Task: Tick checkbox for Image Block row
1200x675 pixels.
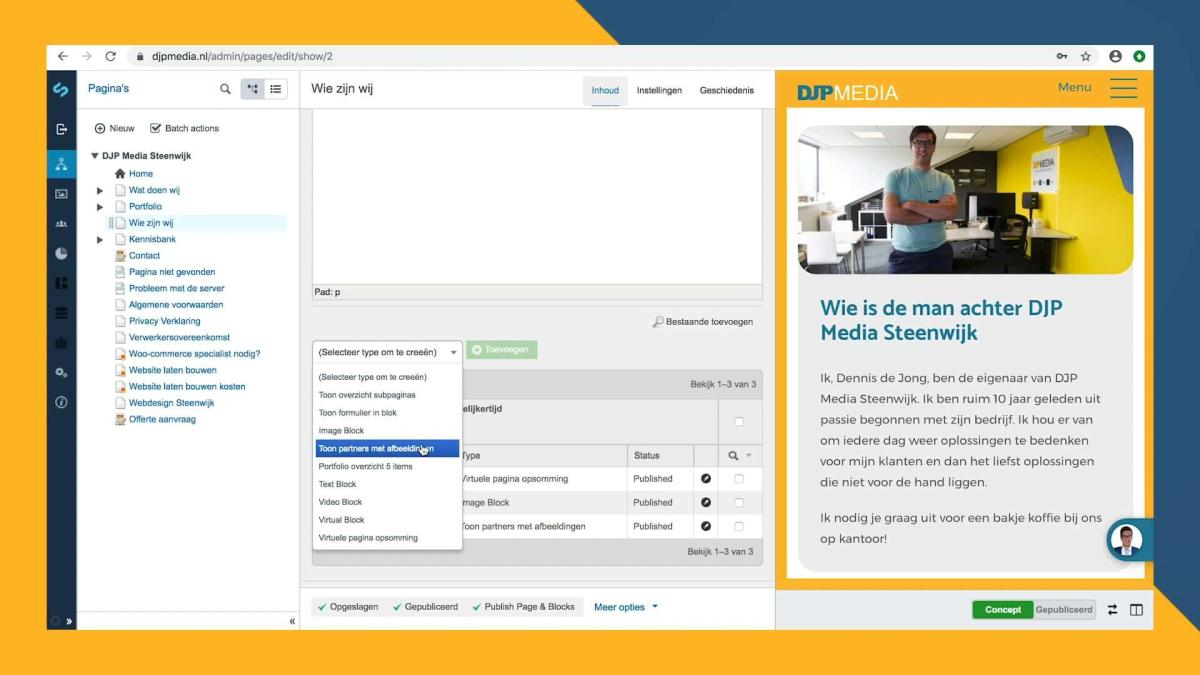Action: click(739, 503)
